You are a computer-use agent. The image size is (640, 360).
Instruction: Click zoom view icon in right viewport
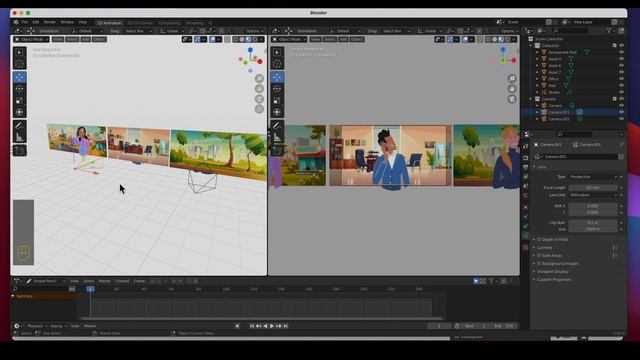tap(512, 78)
